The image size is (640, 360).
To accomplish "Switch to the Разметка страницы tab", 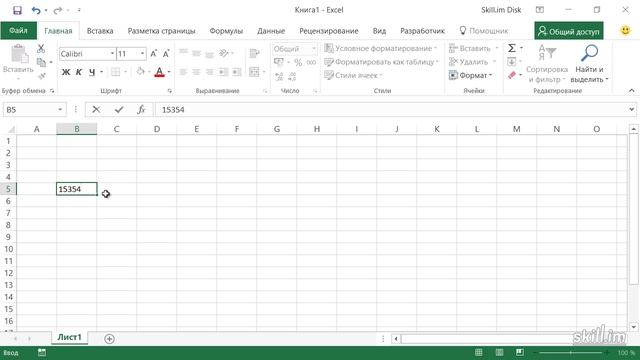I will [161, 31].
